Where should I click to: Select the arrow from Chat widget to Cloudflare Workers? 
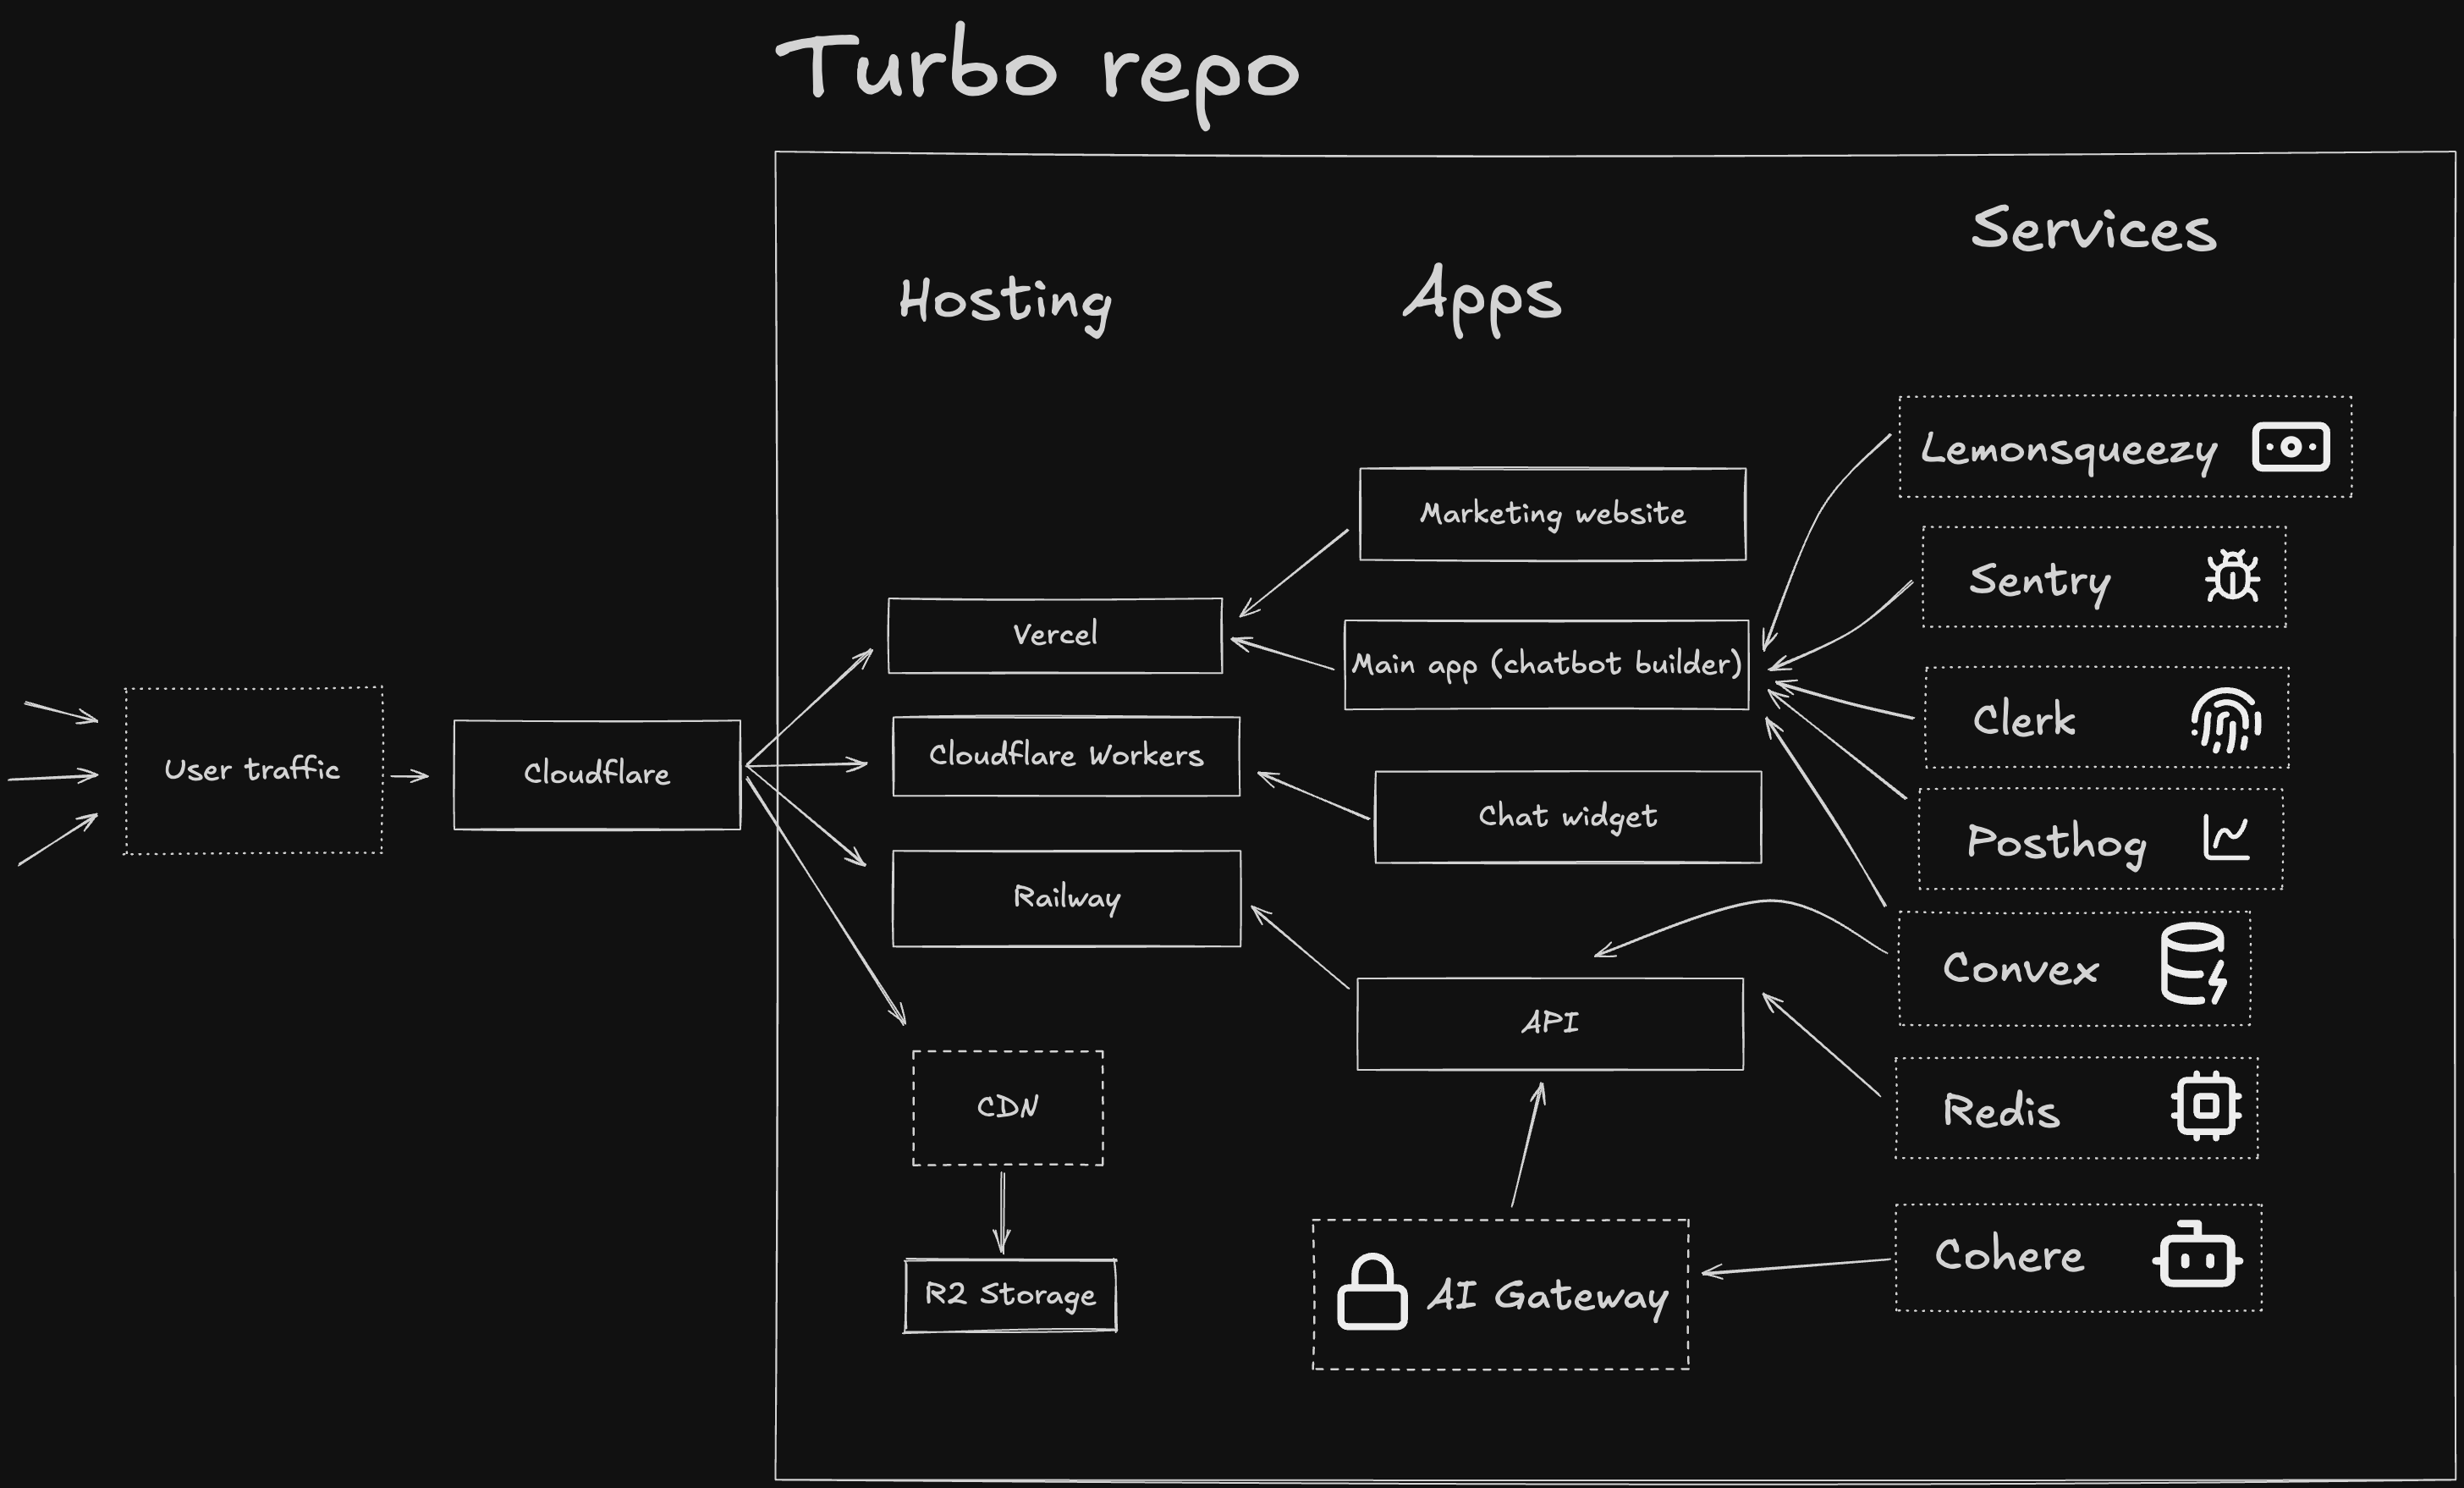[1313, 795]
